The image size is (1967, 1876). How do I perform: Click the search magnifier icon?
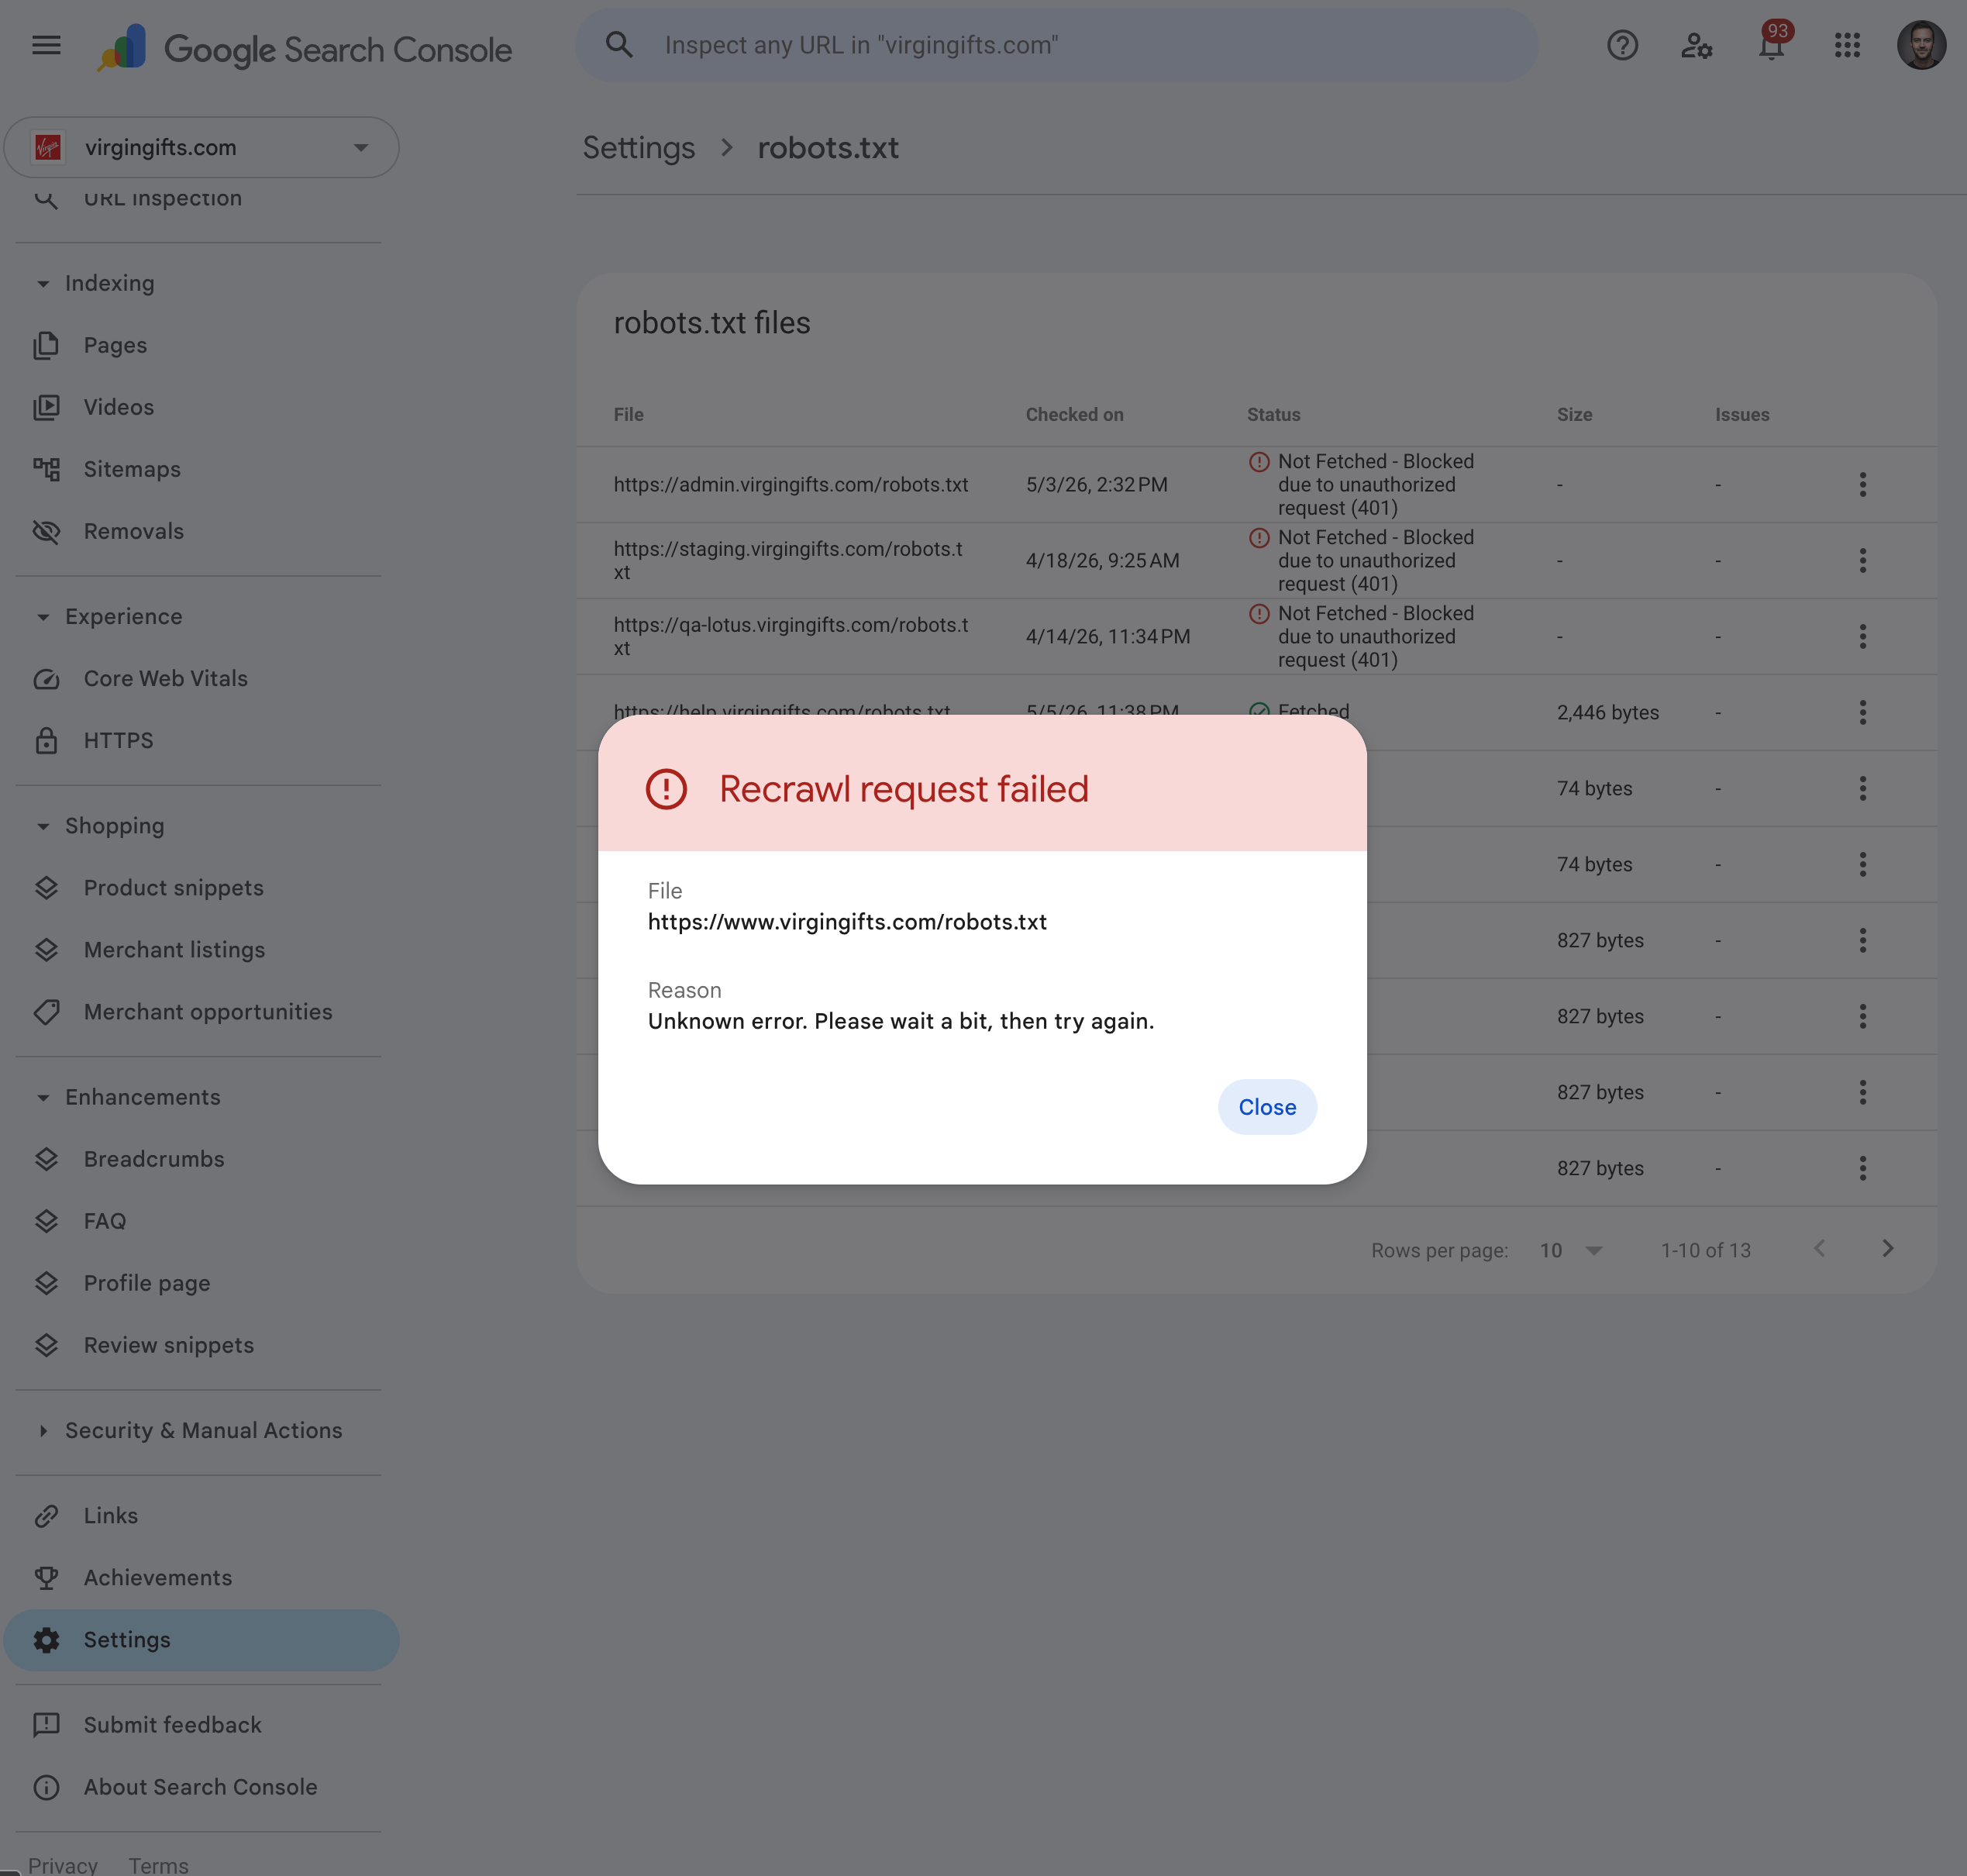click(619, 45)
